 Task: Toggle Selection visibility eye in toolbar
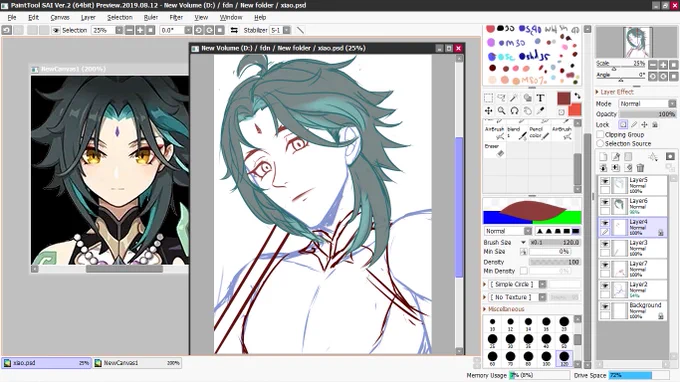(x=56, y=30)
